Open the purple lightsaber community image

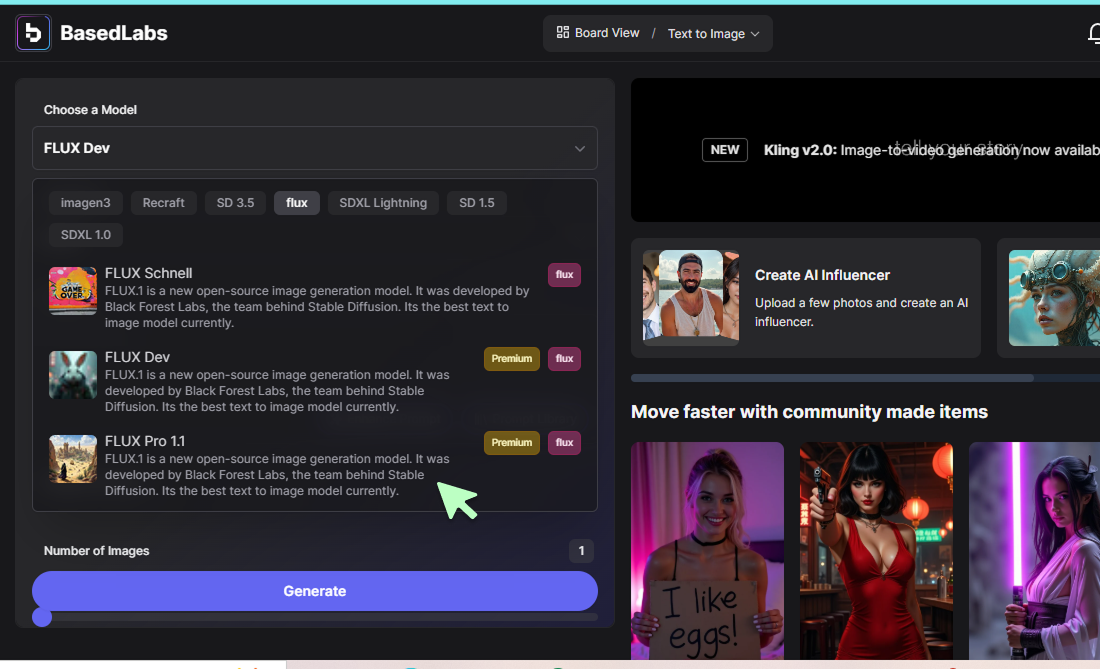[1034, 550]
